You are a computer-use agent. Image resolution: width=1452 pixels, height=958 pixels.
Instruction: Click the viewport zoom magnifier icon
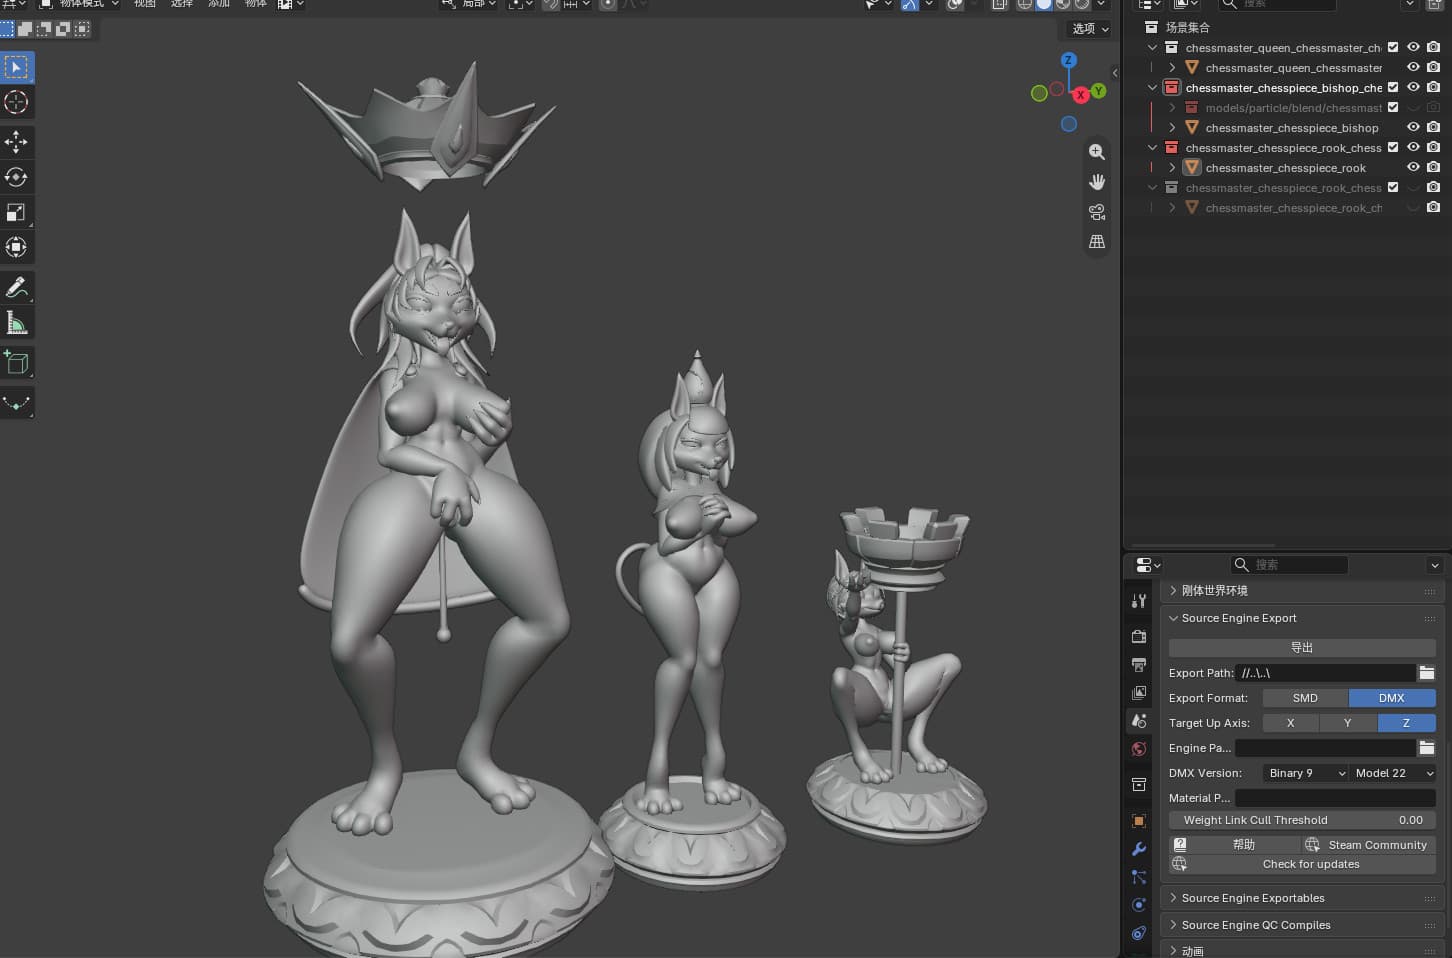pos(1097,152)
